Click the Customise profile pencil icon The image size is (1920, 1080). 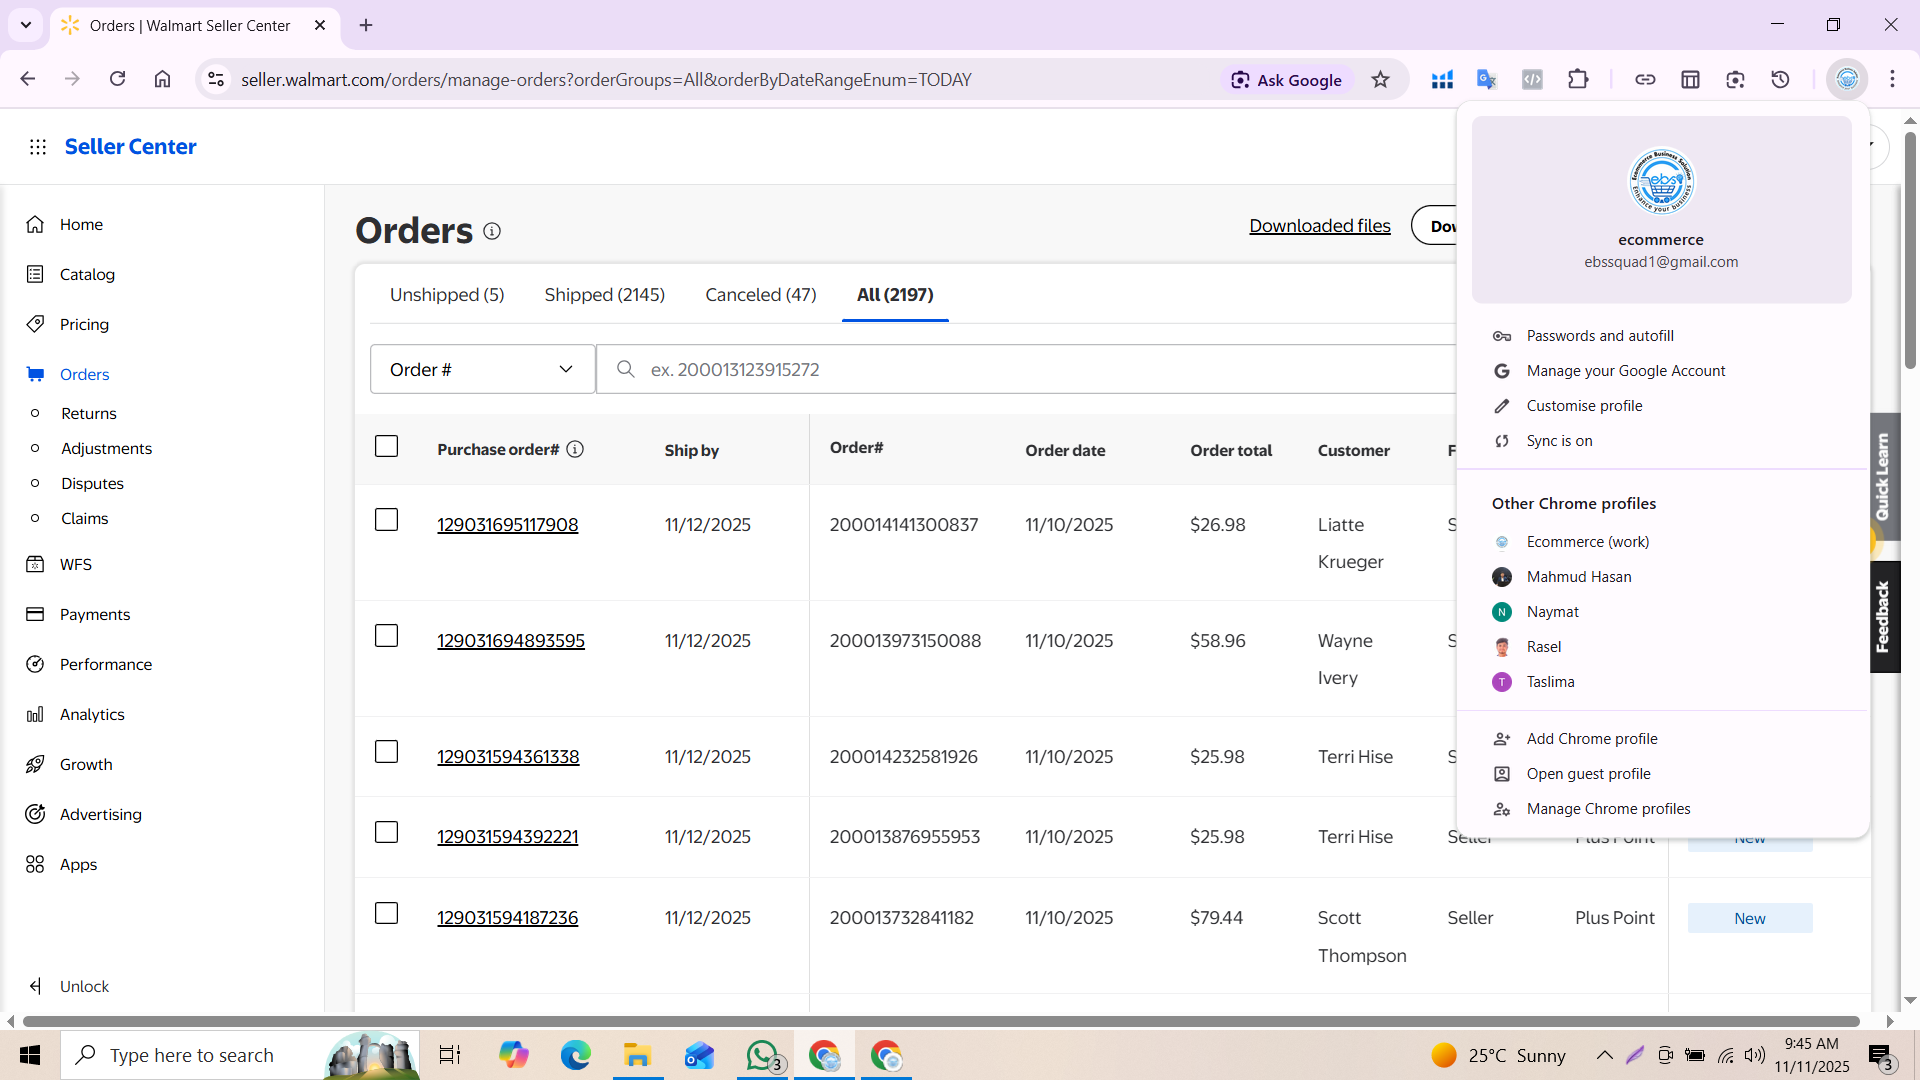[1502, 406]
